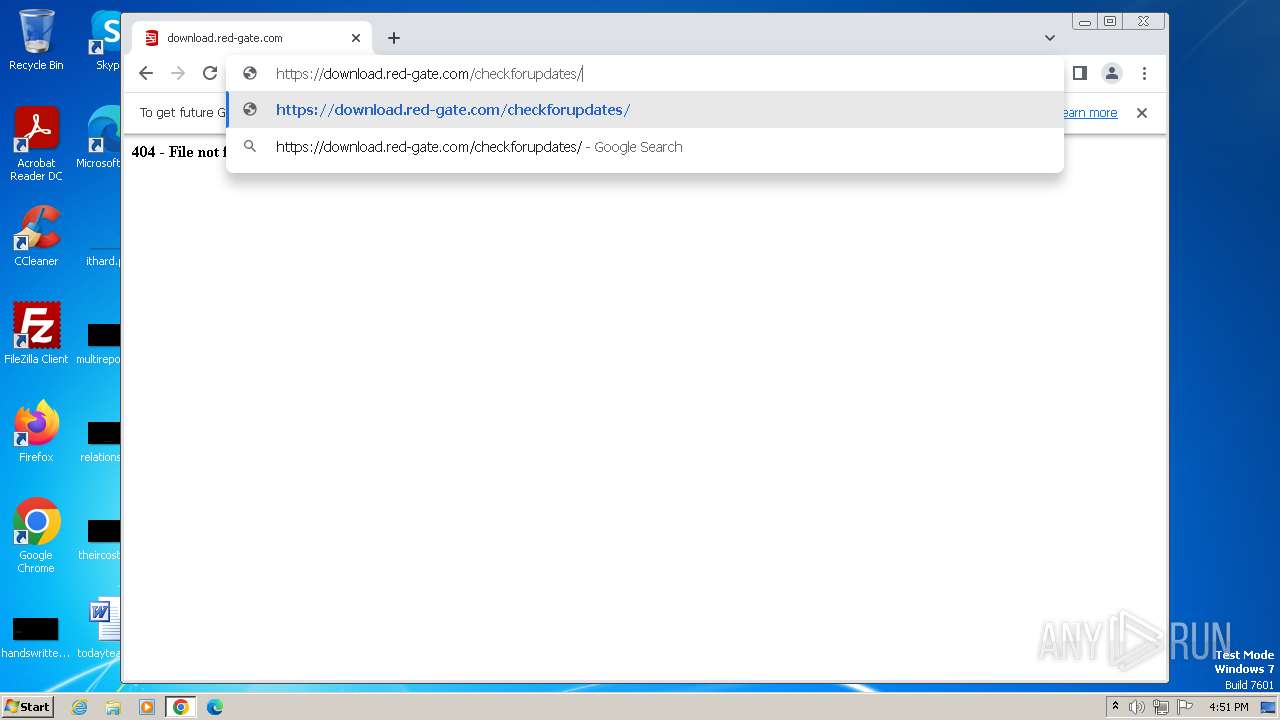The height and width of the screenshot is (720, 1280).
Task: Select Chrome taskbar button
Action: [x=181, y=707]
